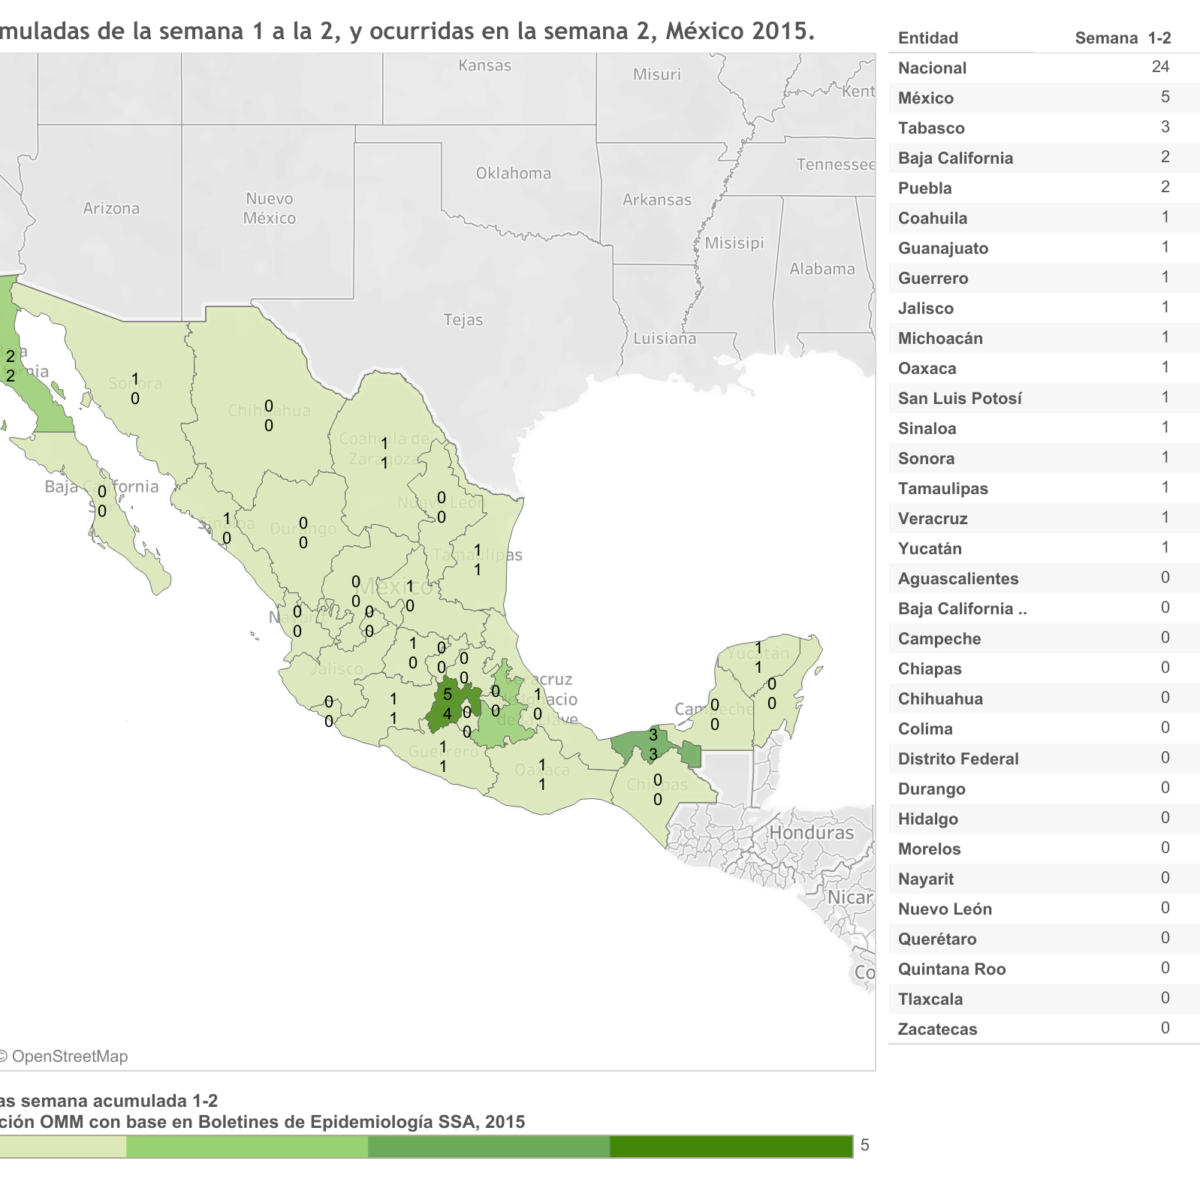The image size is (1200, 1200).
Task: Click the Entidad column header
Action: [x=927, y=38]
